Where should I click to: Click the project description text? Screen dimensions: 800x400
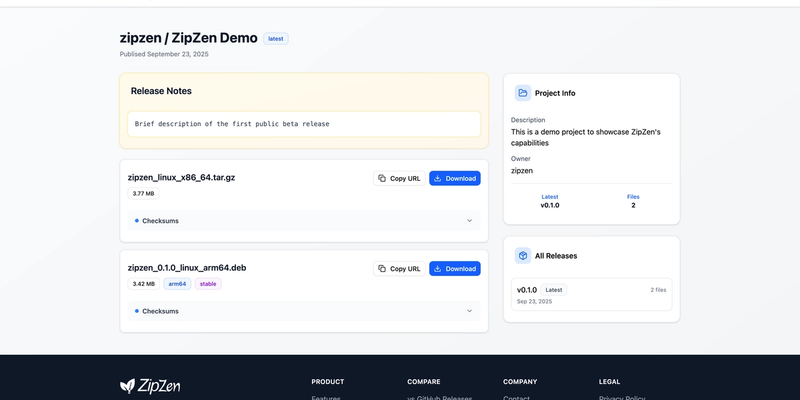pyautogui.click(x=586, y=137)
